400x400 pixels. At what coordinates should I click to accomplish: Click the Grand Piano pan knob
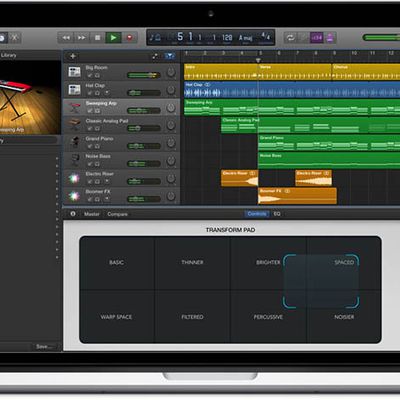[x=171, y=143]
